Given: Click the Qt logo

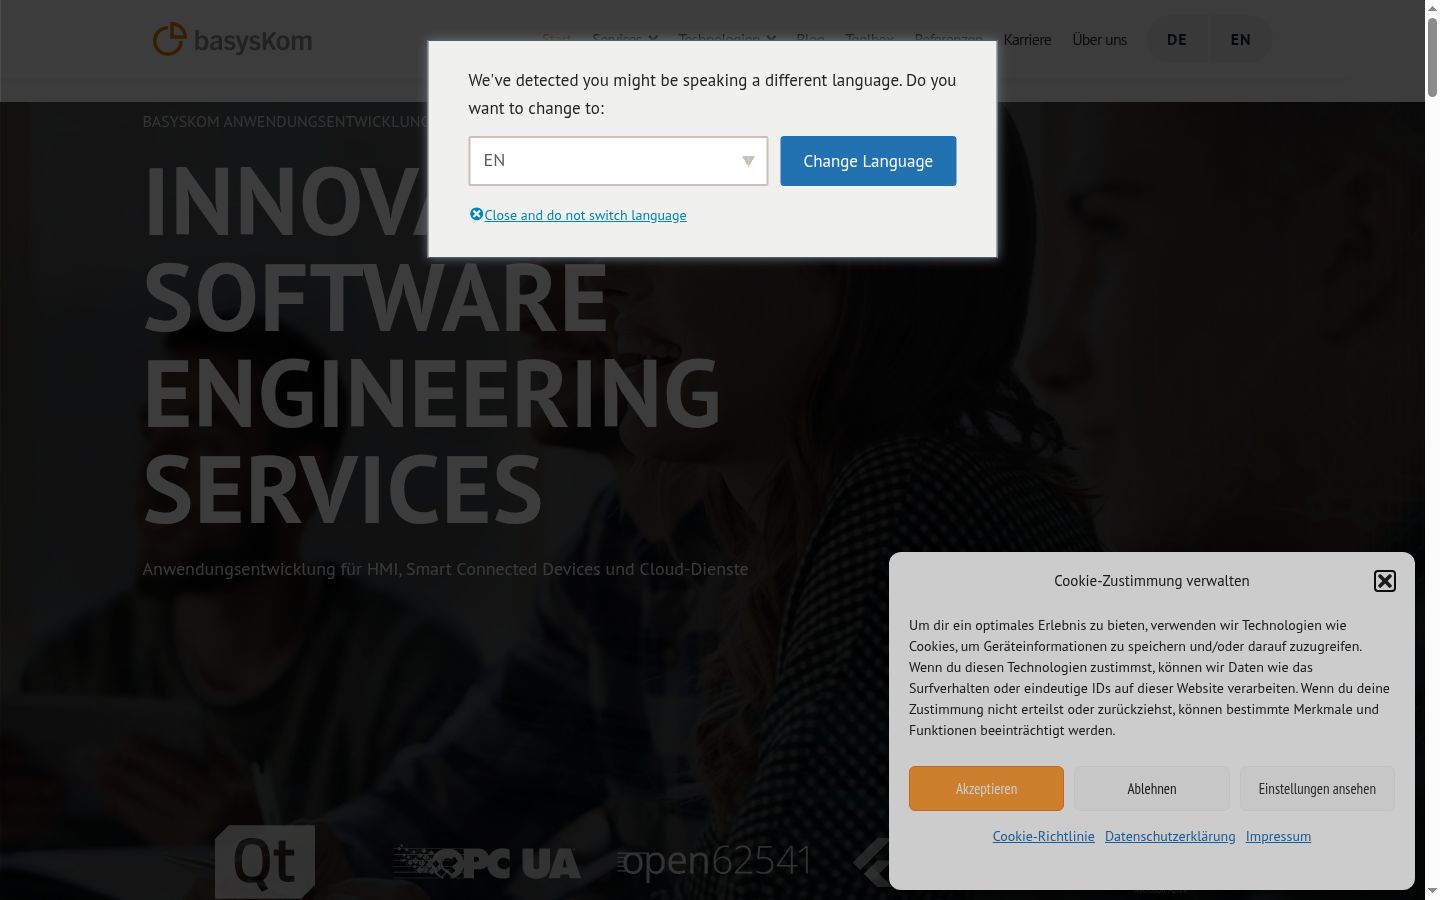Looking at the screenshot, I should tap(265, 862).
